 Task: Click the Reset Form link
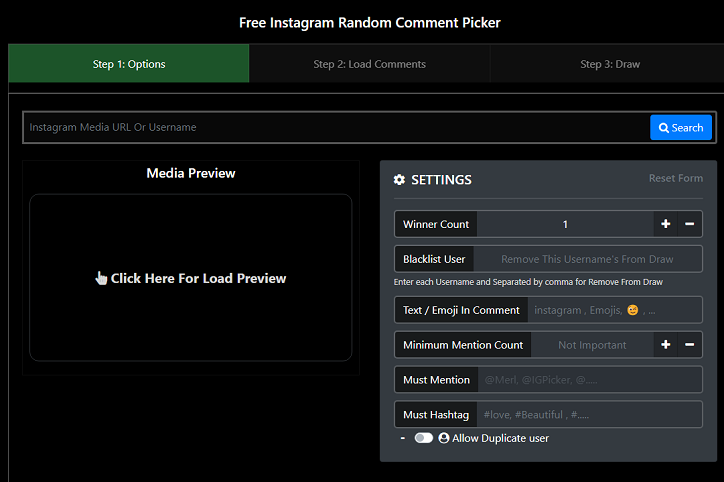(x=676, y=178)
